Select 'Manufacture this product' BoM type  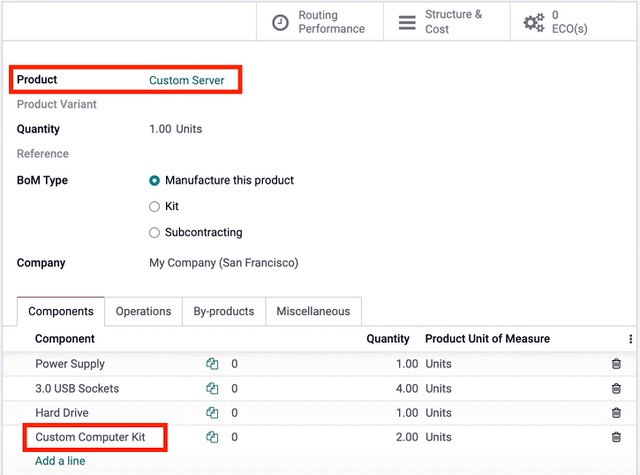coord(155,181)
